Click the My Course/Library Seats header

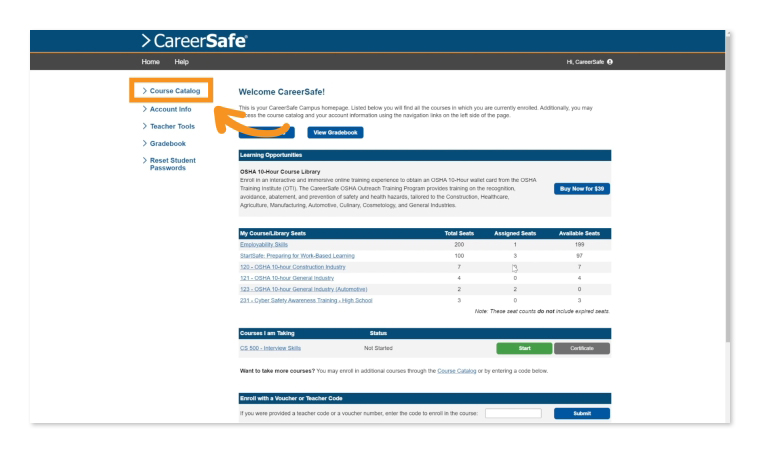click(x=273, y=234)
